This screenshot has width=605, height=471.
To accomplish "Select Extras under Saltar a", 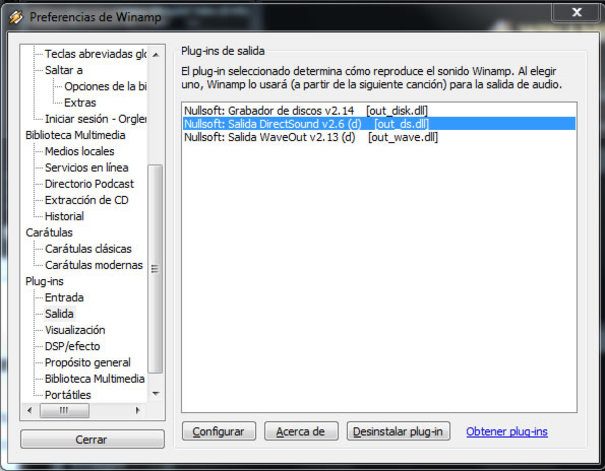I will point(80,103).
